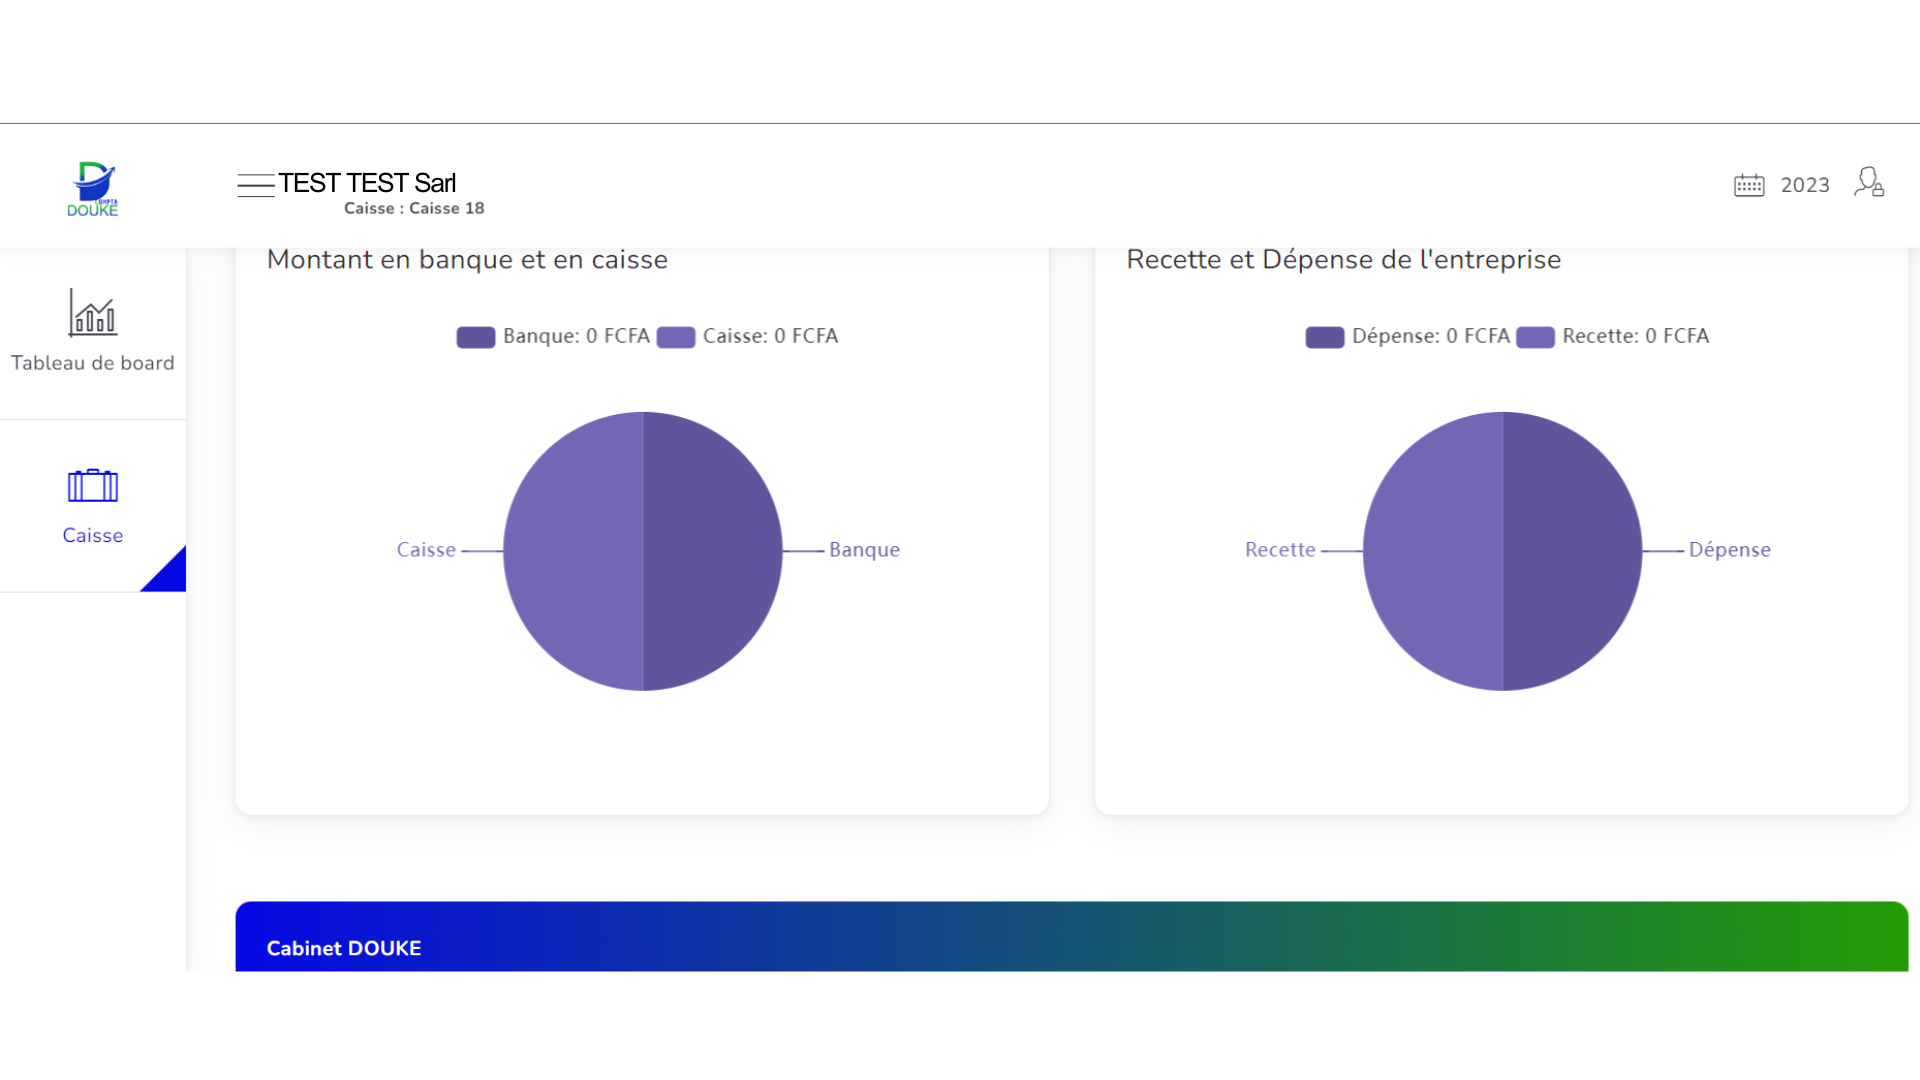Screen dimensions: 1920x1080
Task: Toggle the Dépense legend entry
Action: (x=1430, y=337)
